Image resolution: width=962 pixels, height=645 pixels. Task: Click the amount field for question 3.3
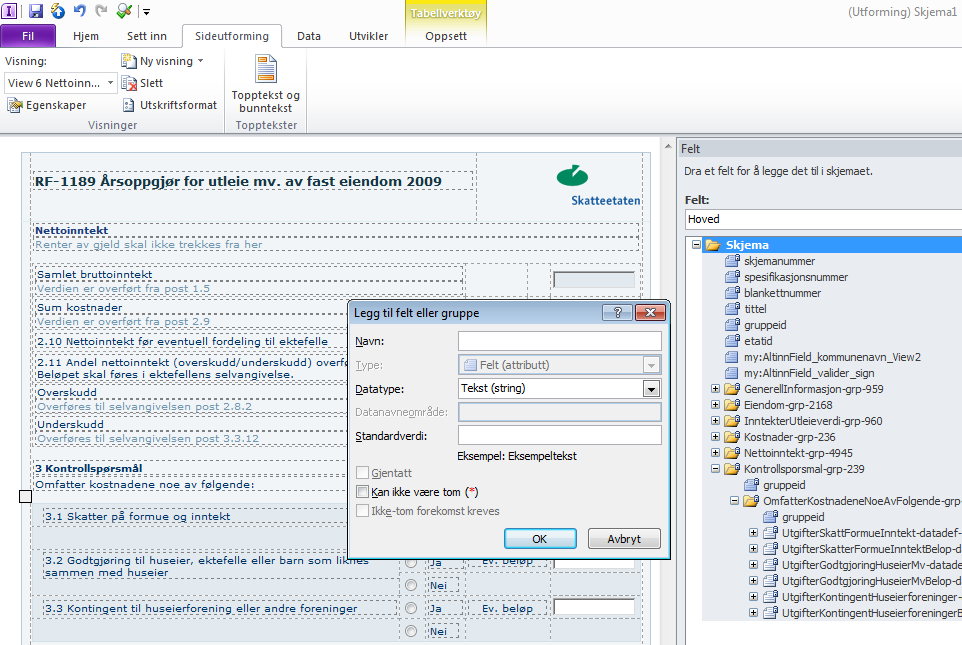click(594, 607)
